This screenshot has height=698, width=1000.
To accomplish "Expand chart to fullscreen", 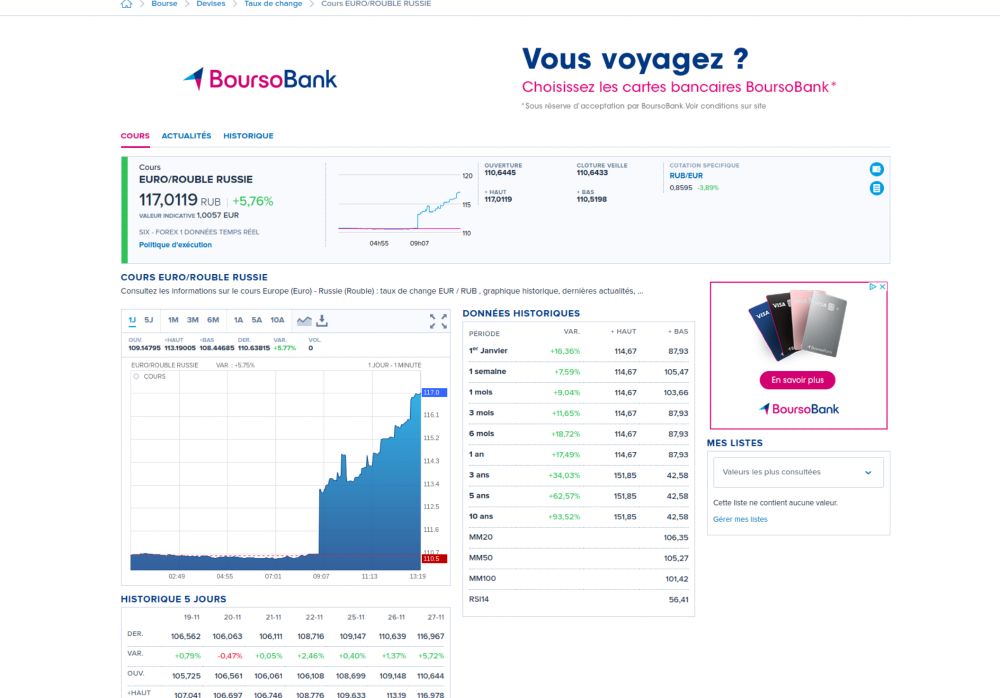I will click(x=438, y=321).
